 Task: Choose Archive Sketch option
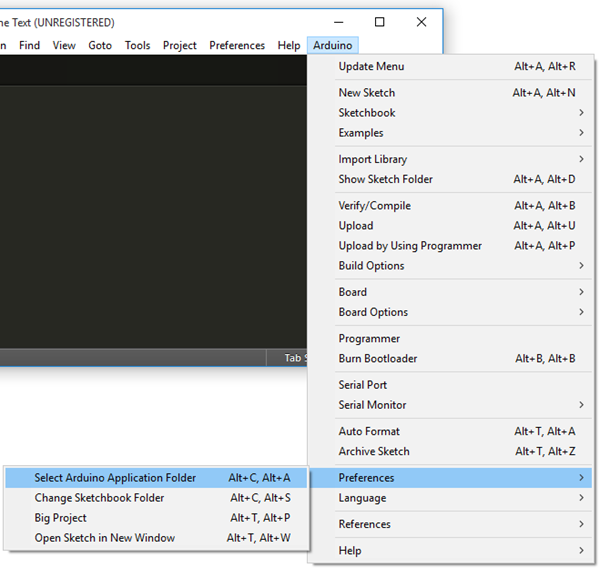tap(374, 452)
